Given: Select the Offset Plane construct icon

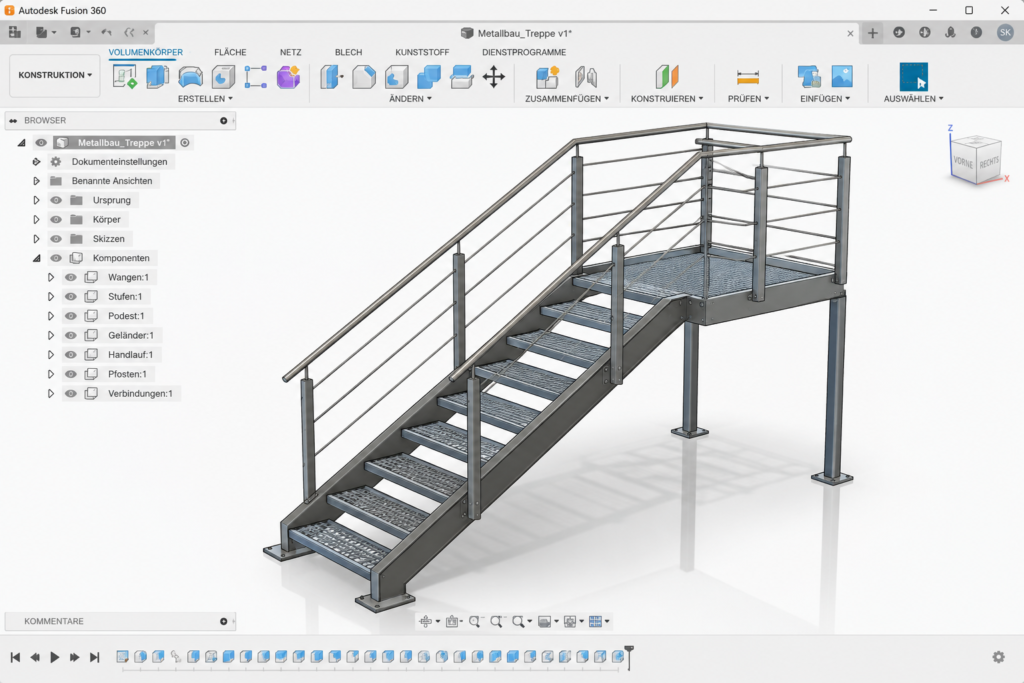Looking at the screenshot, I should [x=667, y=77].
